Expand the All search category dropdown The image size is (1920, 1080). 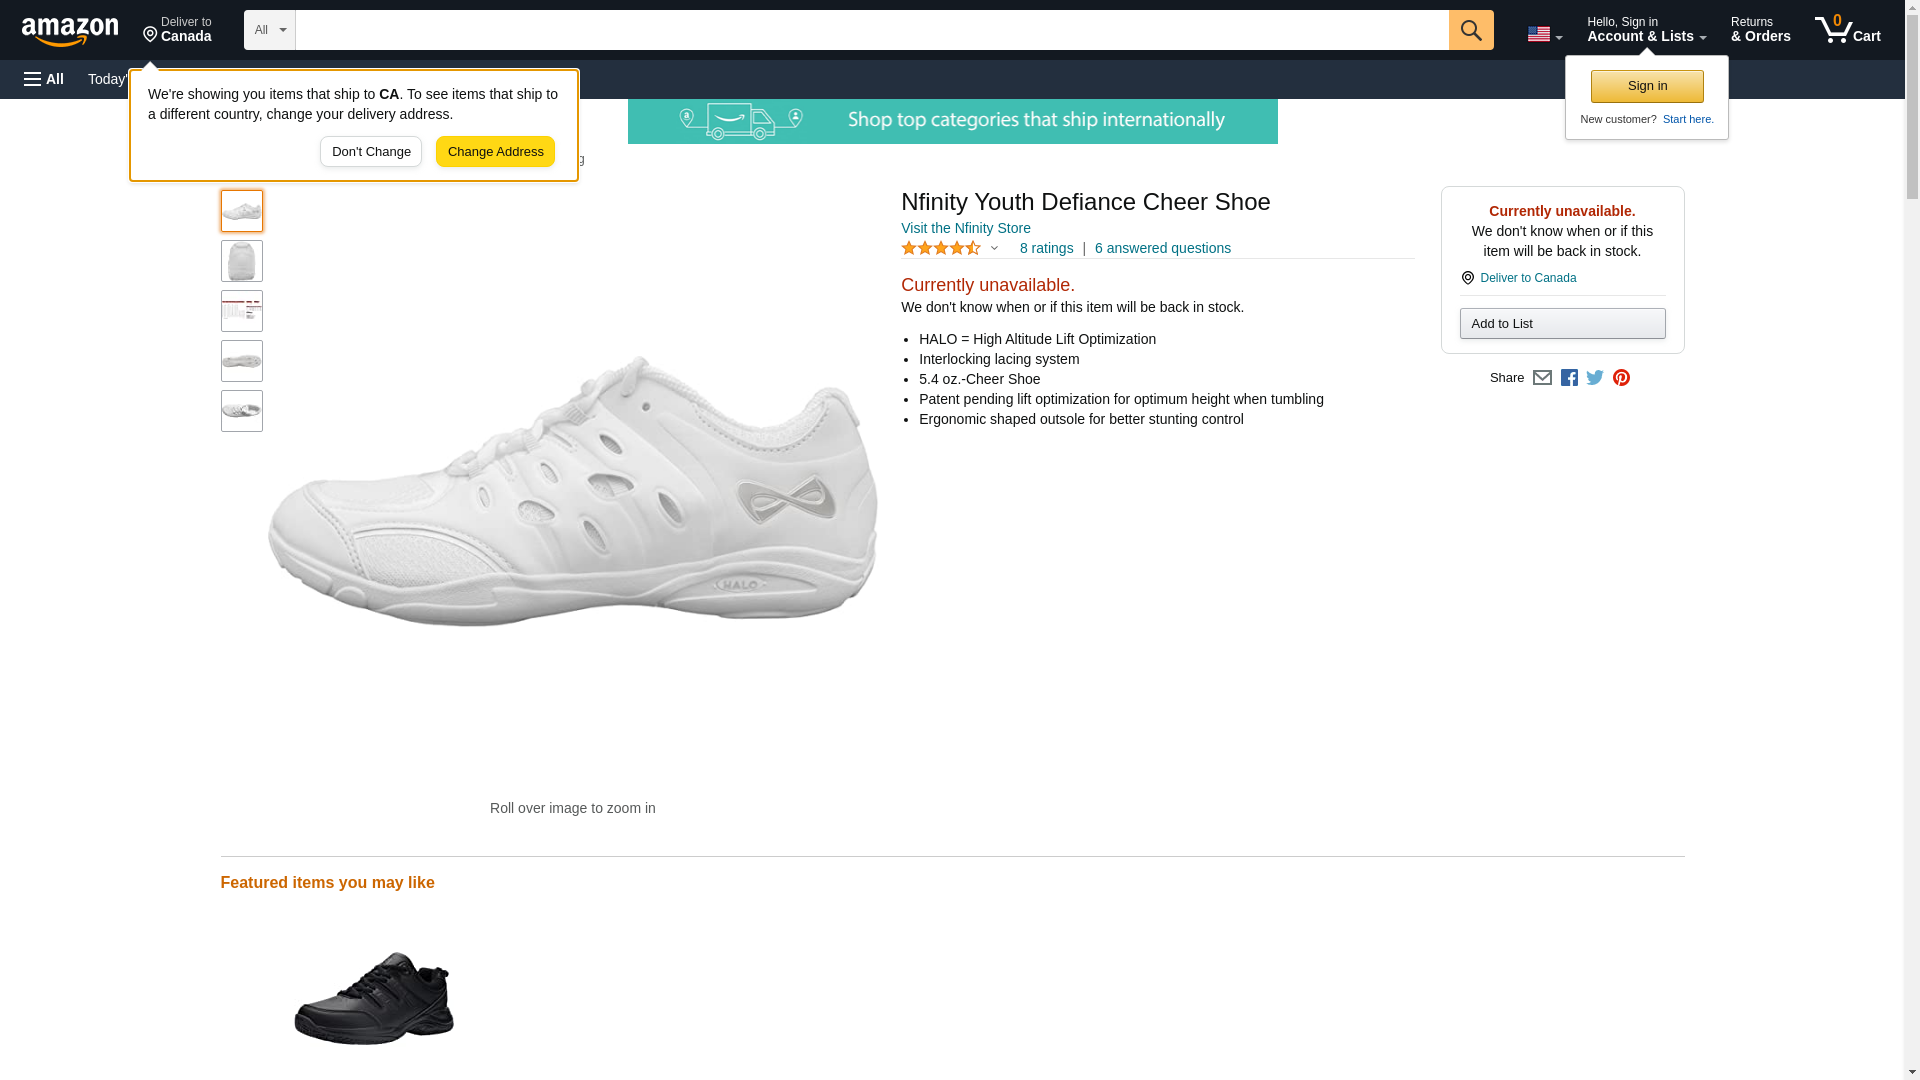tap(269, 30)
